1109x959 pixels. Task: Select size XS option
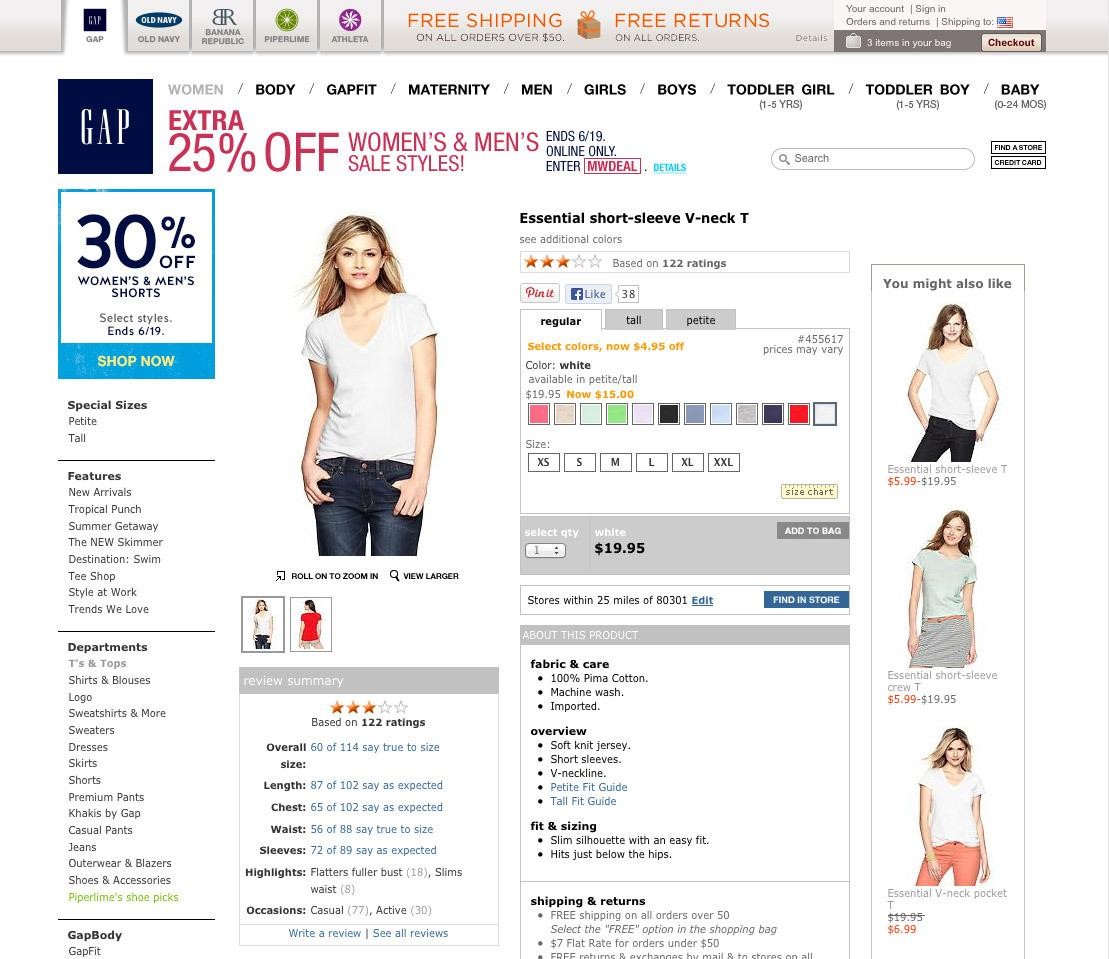point(543,463)
